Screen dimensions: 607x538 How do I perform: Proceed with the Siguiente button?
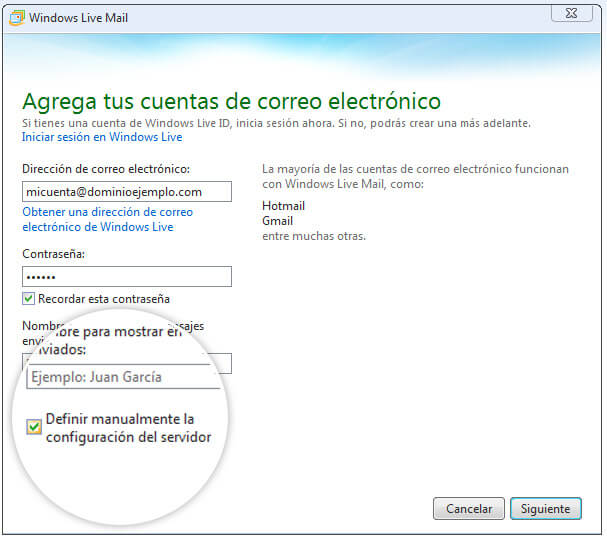pos(545,509)
